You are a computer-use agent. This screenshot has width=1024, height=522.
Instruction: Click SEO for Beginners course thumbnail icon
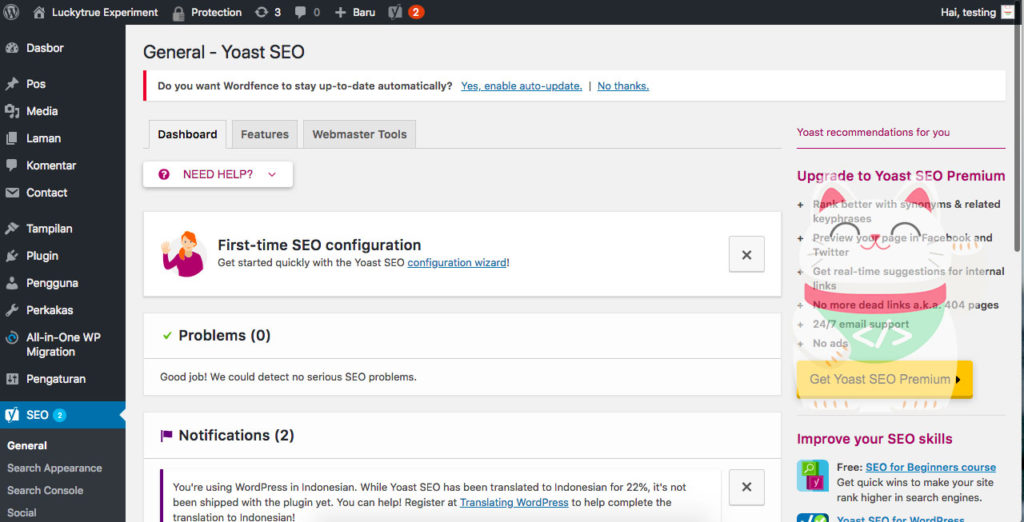(x=812, y=476)
